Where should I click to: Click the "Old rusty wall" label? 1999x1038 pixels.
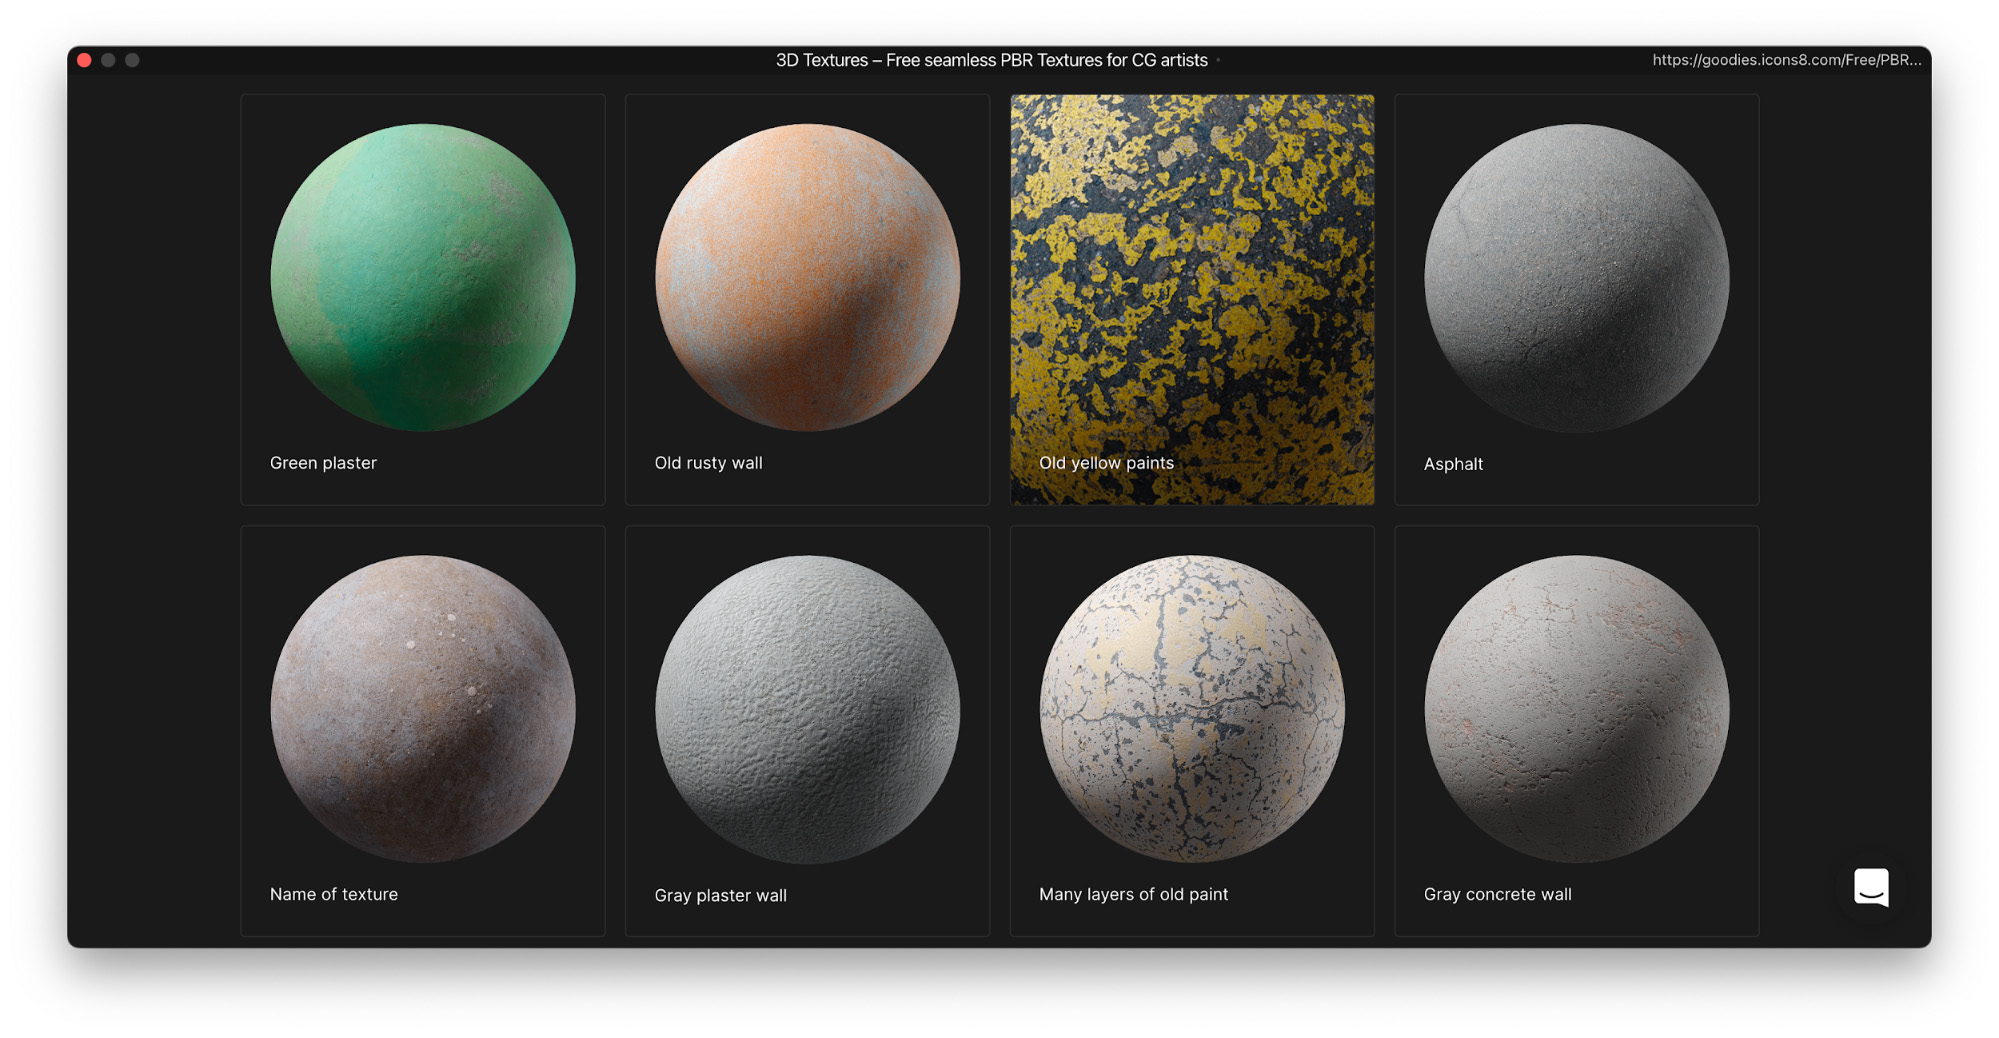708,463
